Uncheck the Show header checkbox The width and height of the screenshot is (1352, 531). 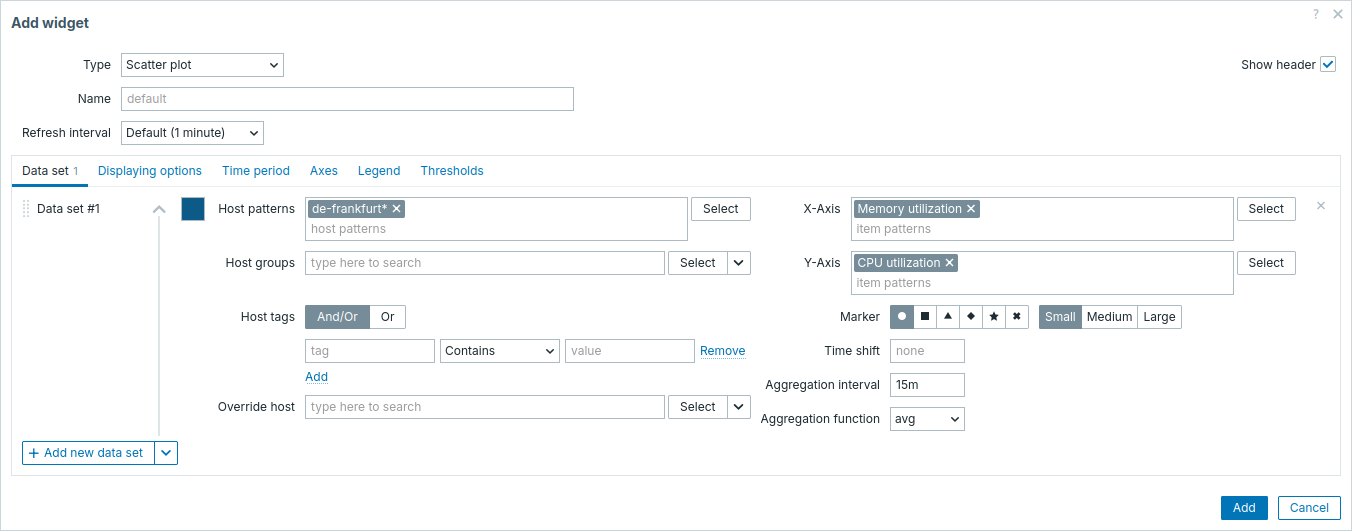1328,64
